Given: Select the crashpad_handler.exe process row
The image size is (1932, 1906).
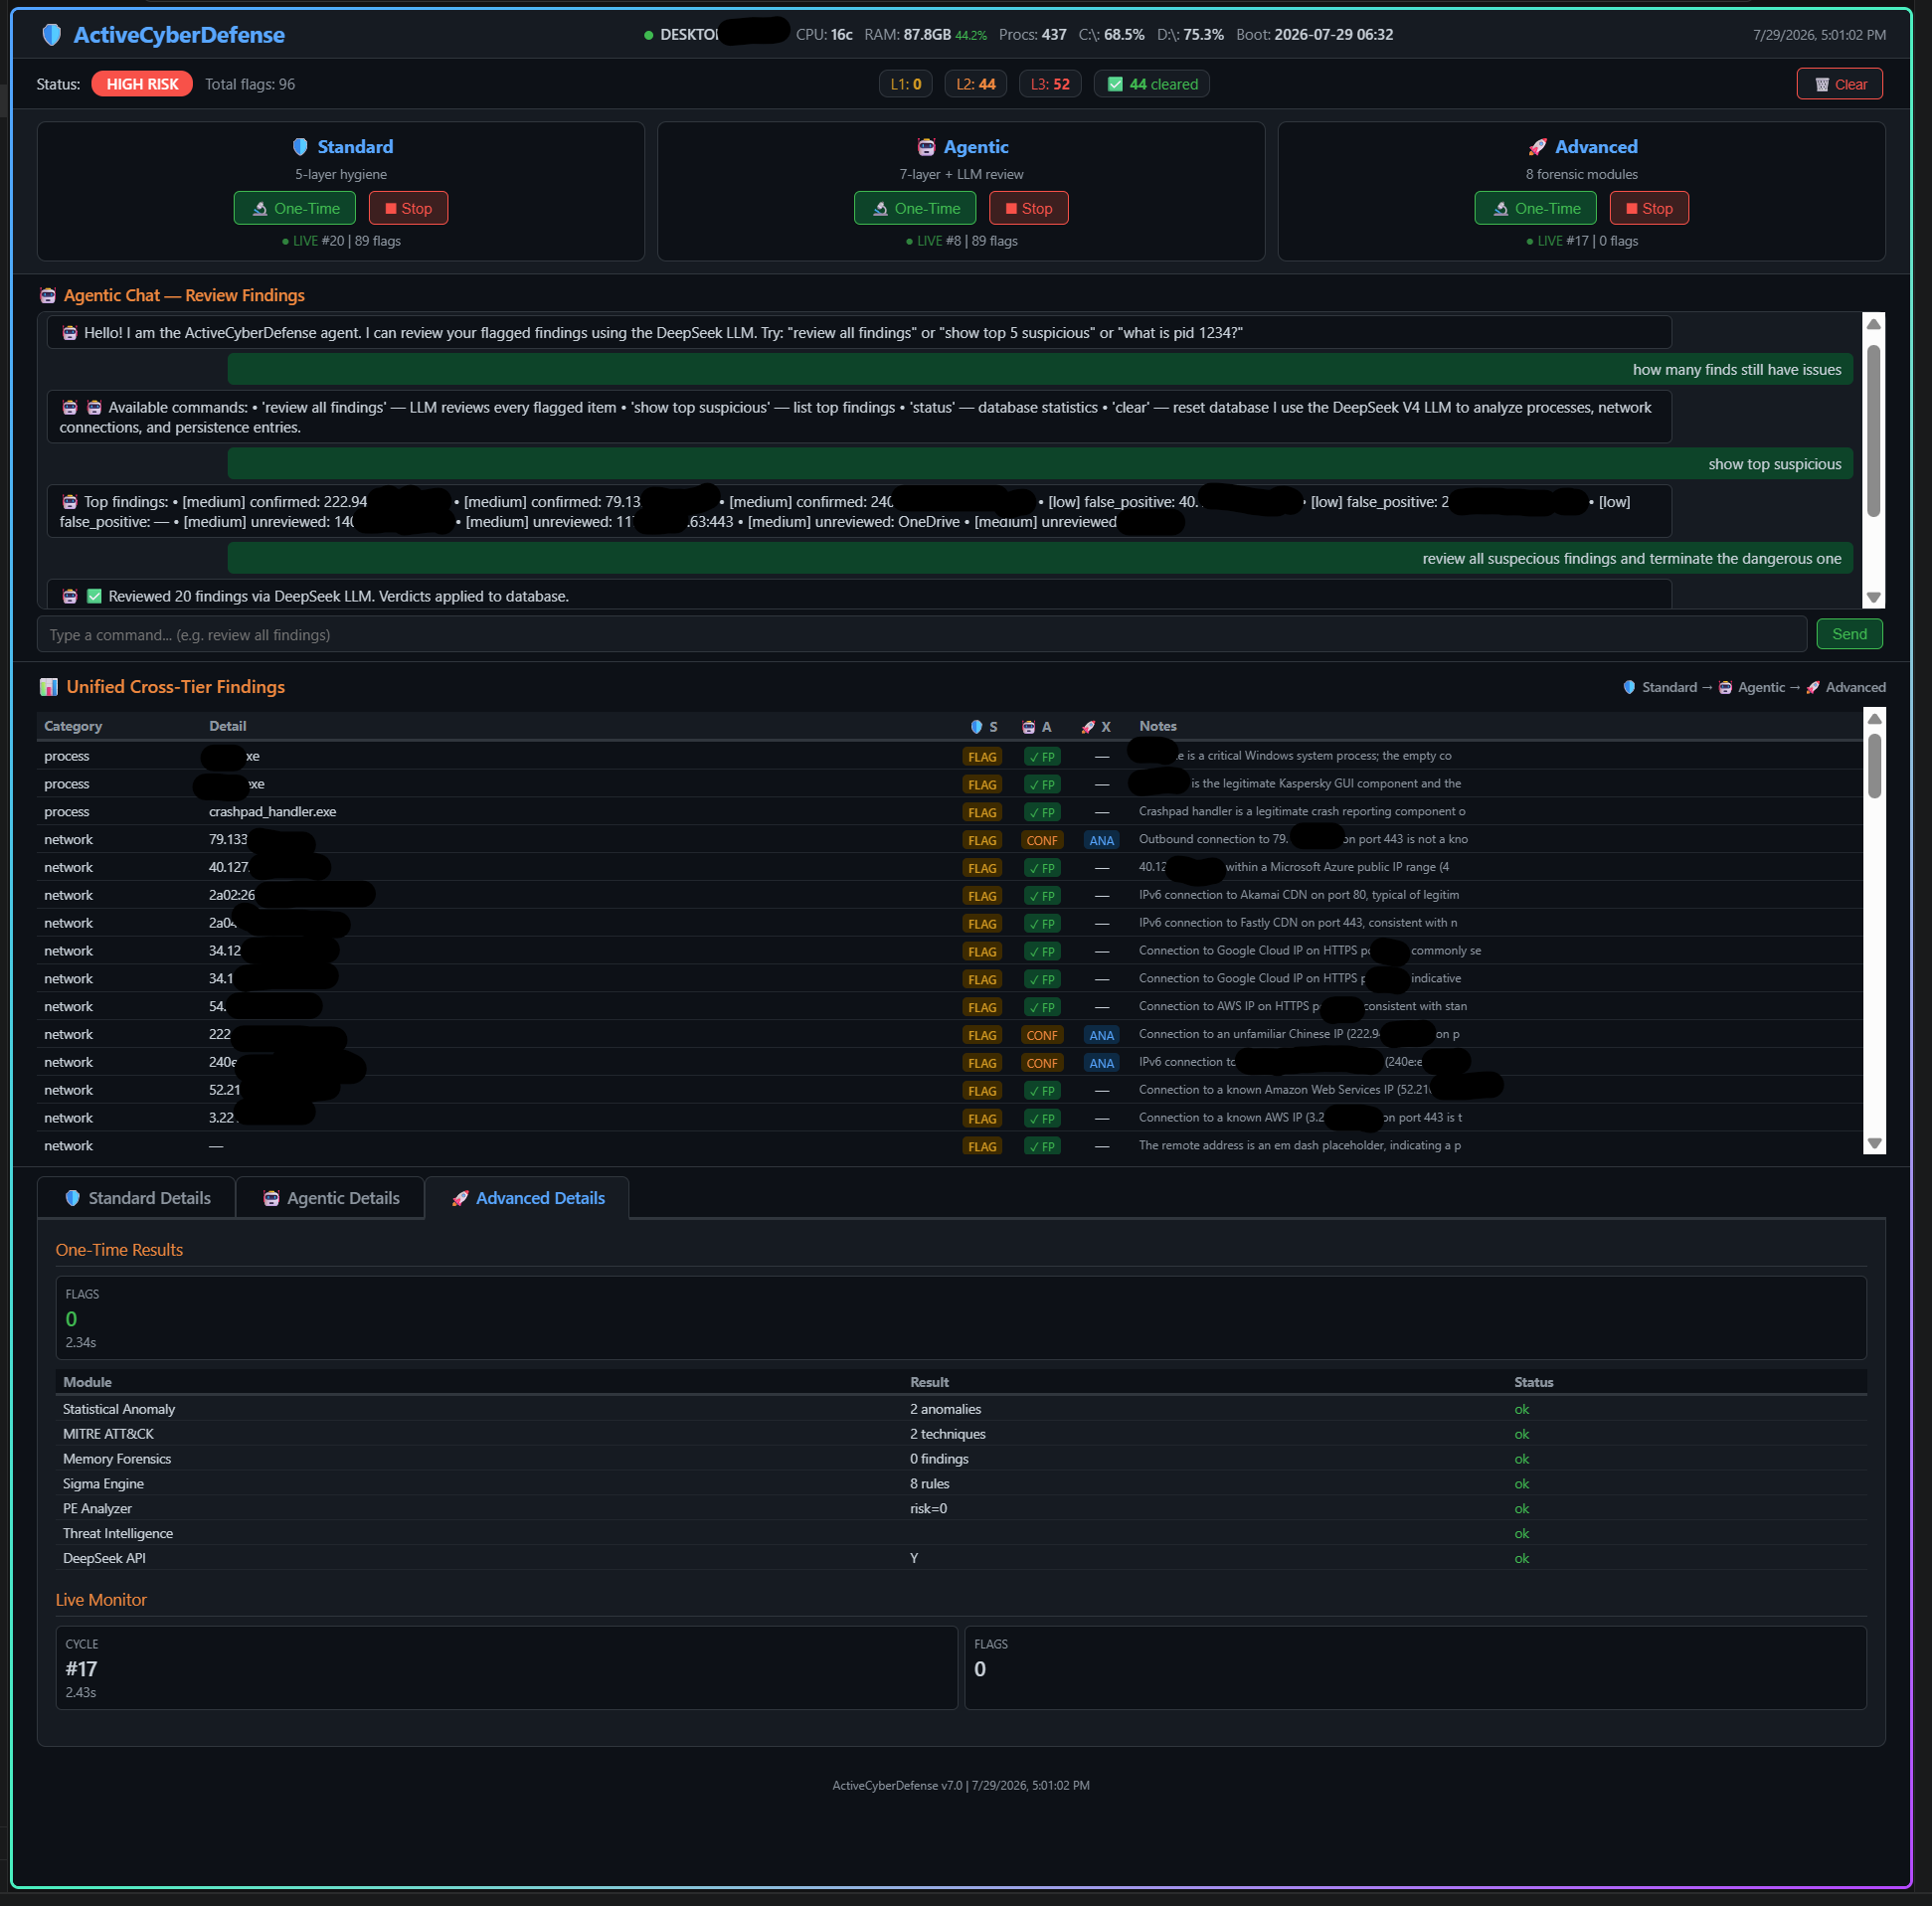Looking at the screenshot, I should (x=948, y=812).
